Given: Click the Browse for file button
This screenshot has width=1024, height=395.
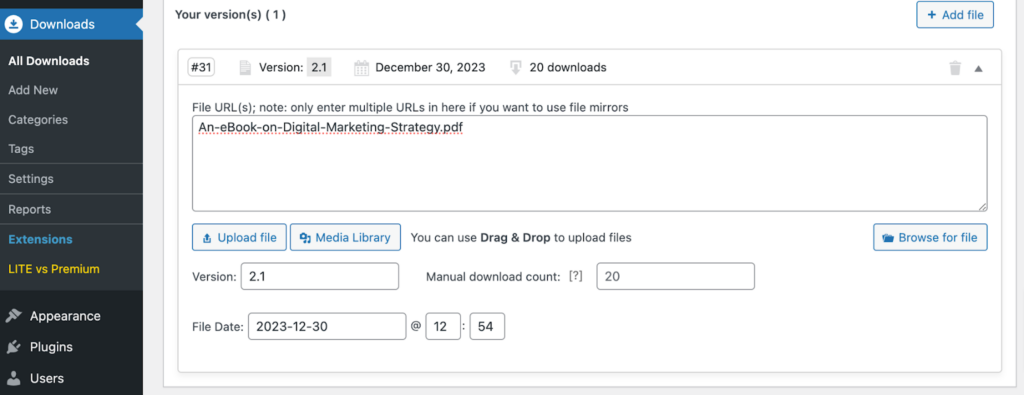Looking at the screenshot, I should (x=930, y=238).
